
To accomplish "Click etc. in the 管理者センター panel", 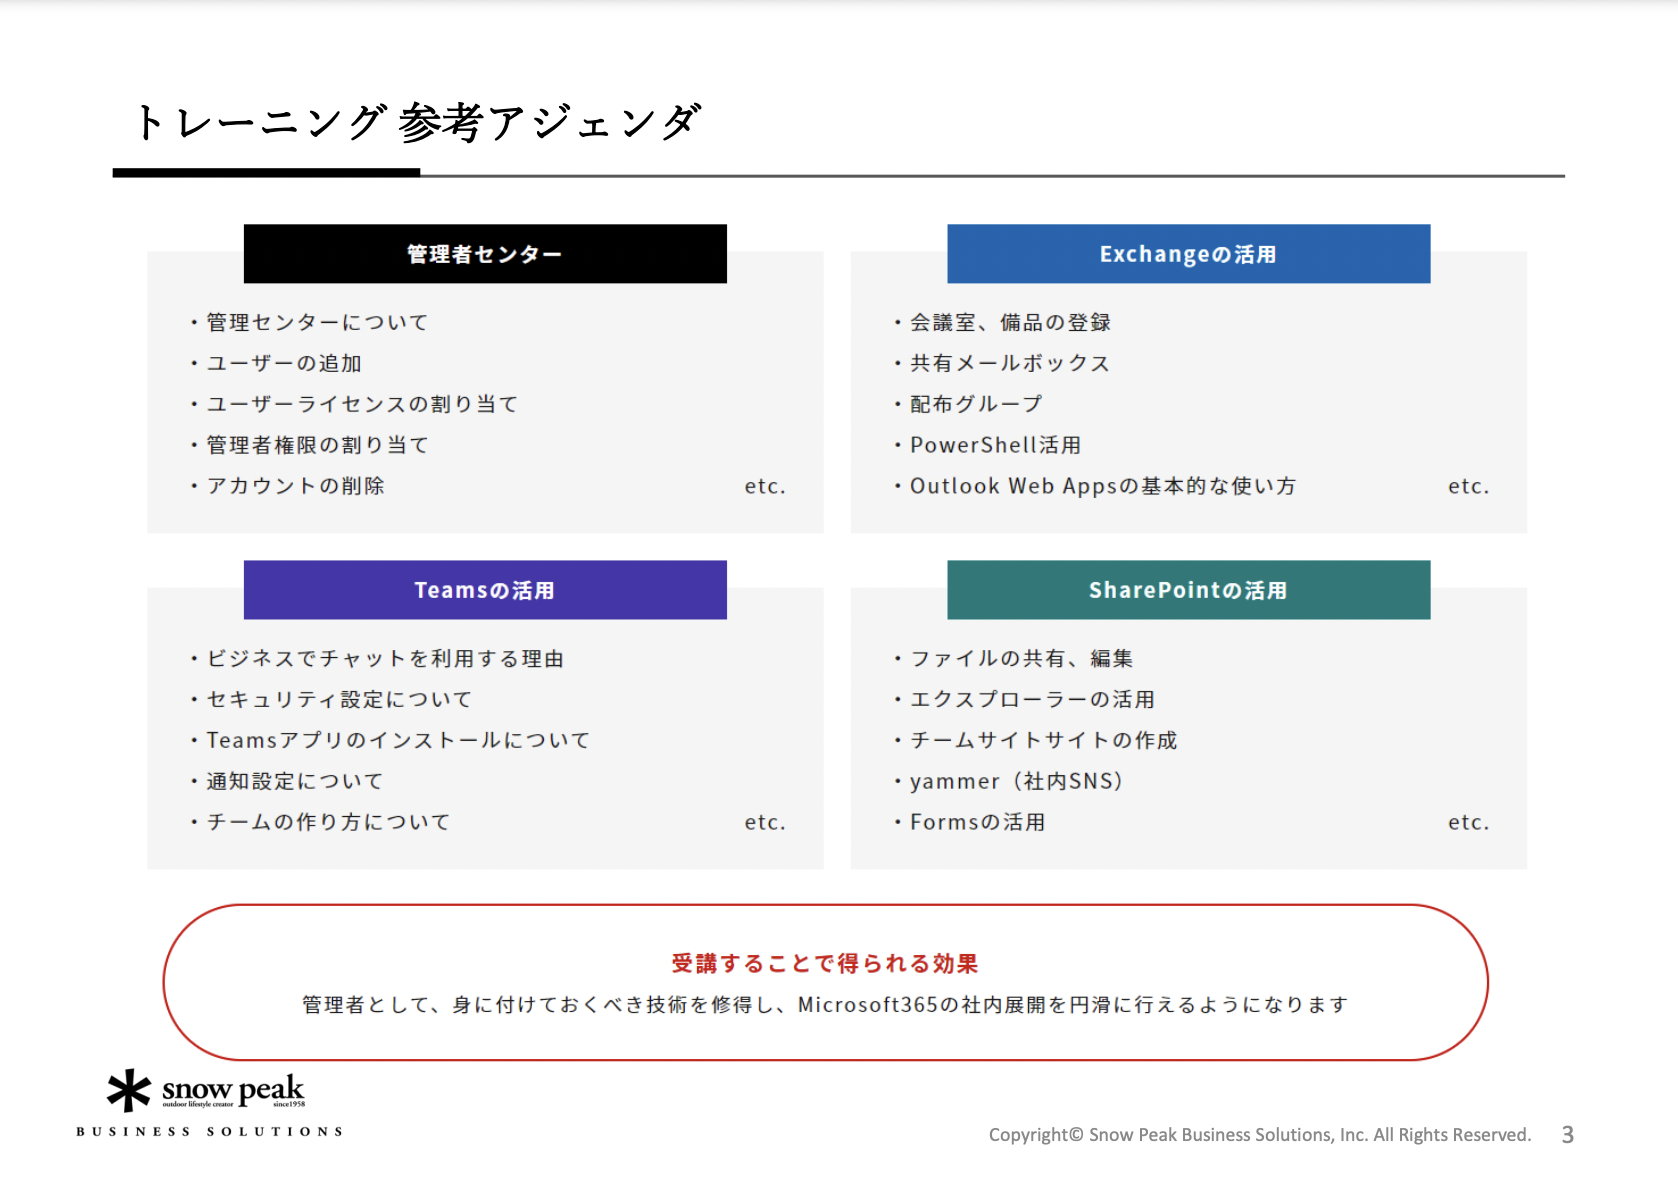I will [x=765, y=487].
